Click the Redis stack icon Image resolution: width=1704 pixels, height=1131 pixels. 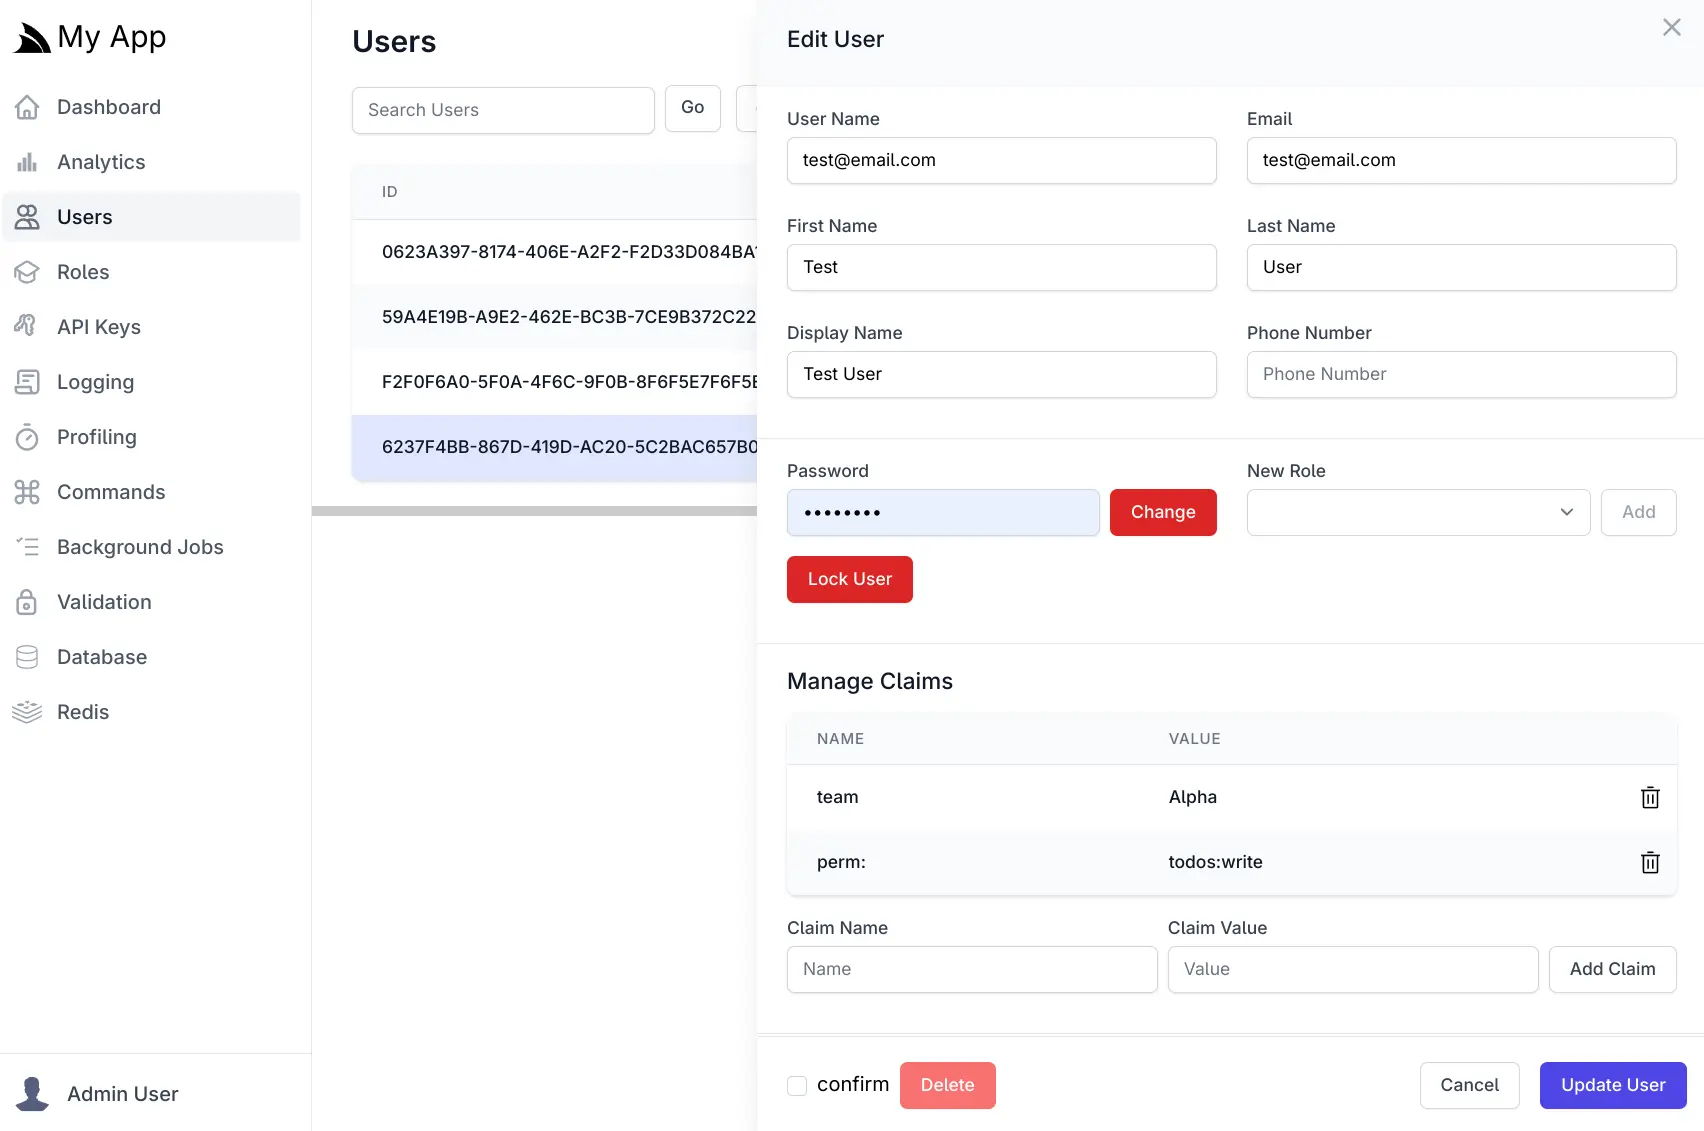click(27, 712)
